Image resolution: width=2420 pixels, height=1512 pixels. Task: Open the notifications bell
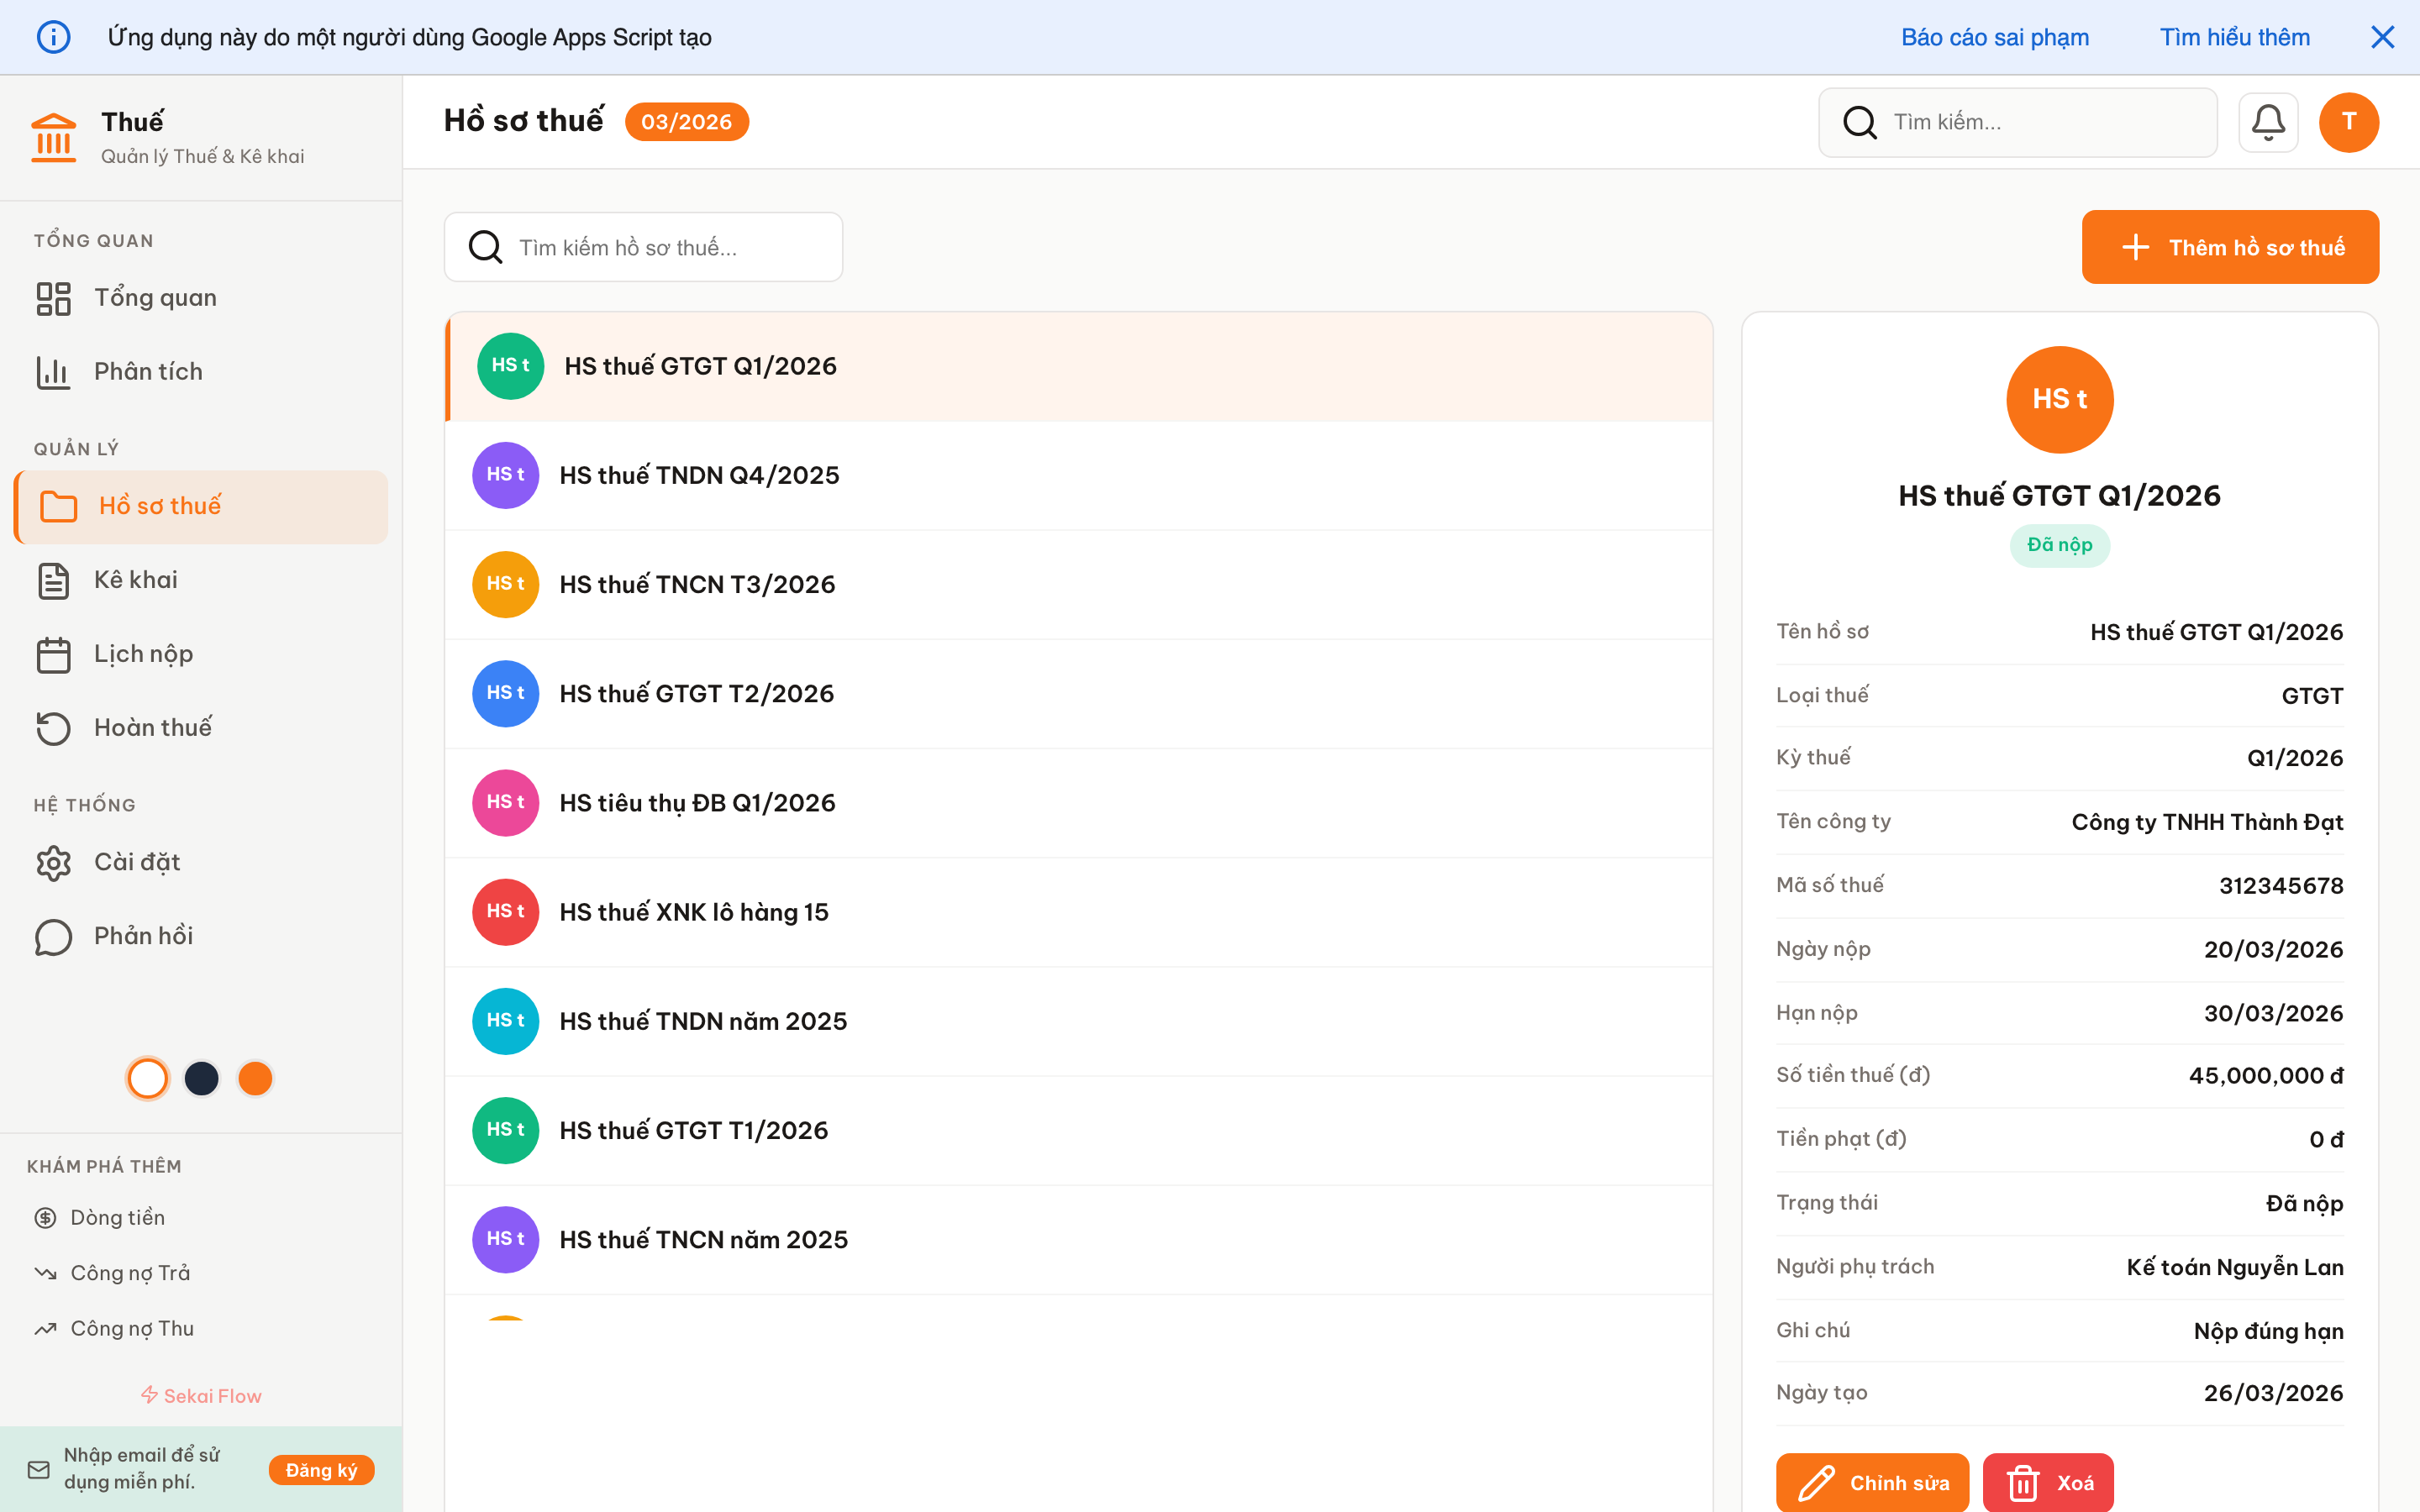click(2268, 122)
